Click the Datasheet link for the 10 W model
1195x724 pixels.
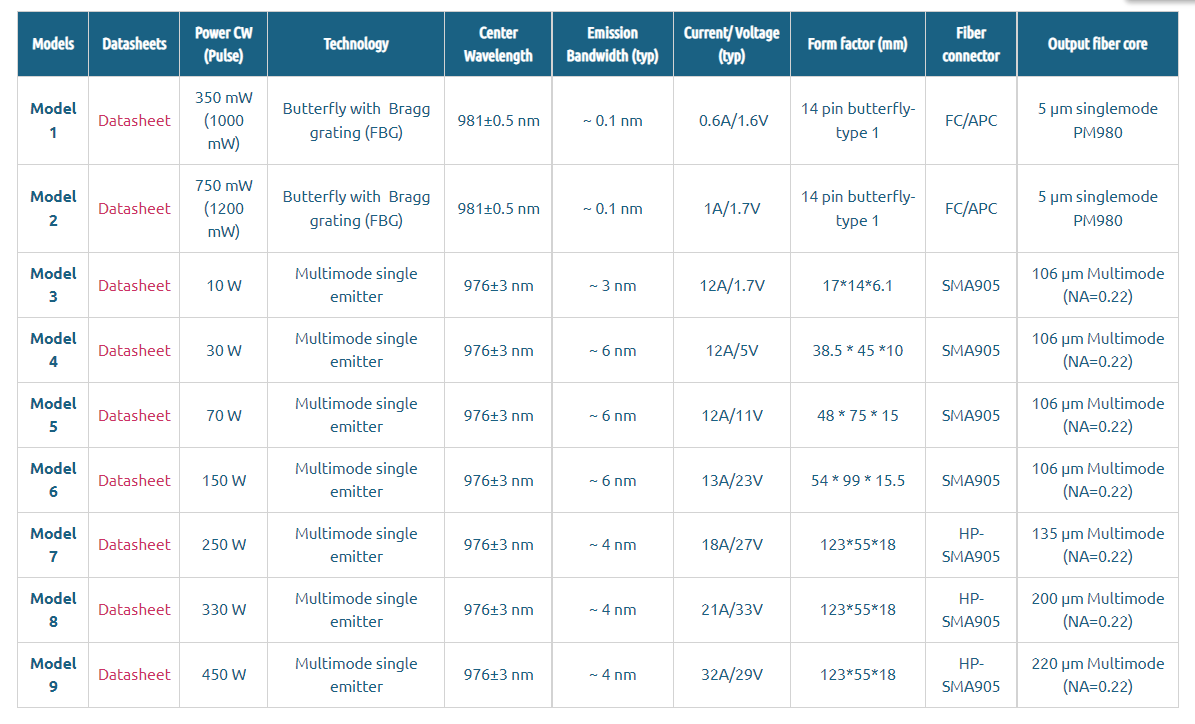(x=134, y=285)
